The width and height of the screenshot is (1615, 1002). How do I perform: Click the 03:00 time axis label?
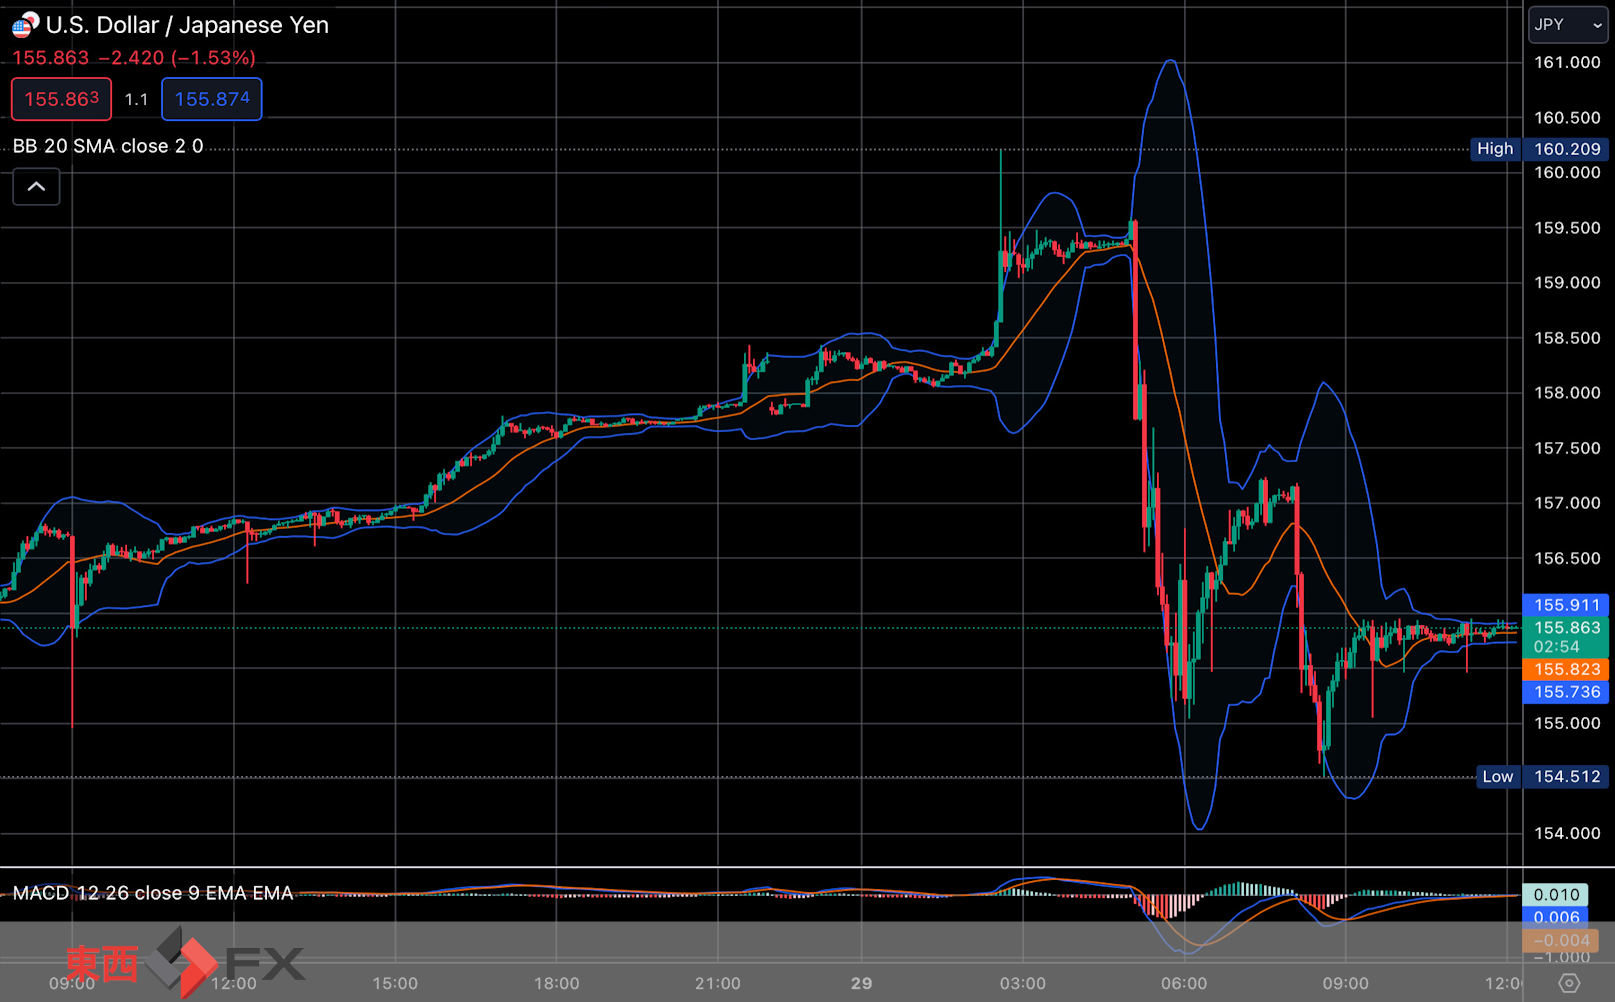tap(1022, 983)
